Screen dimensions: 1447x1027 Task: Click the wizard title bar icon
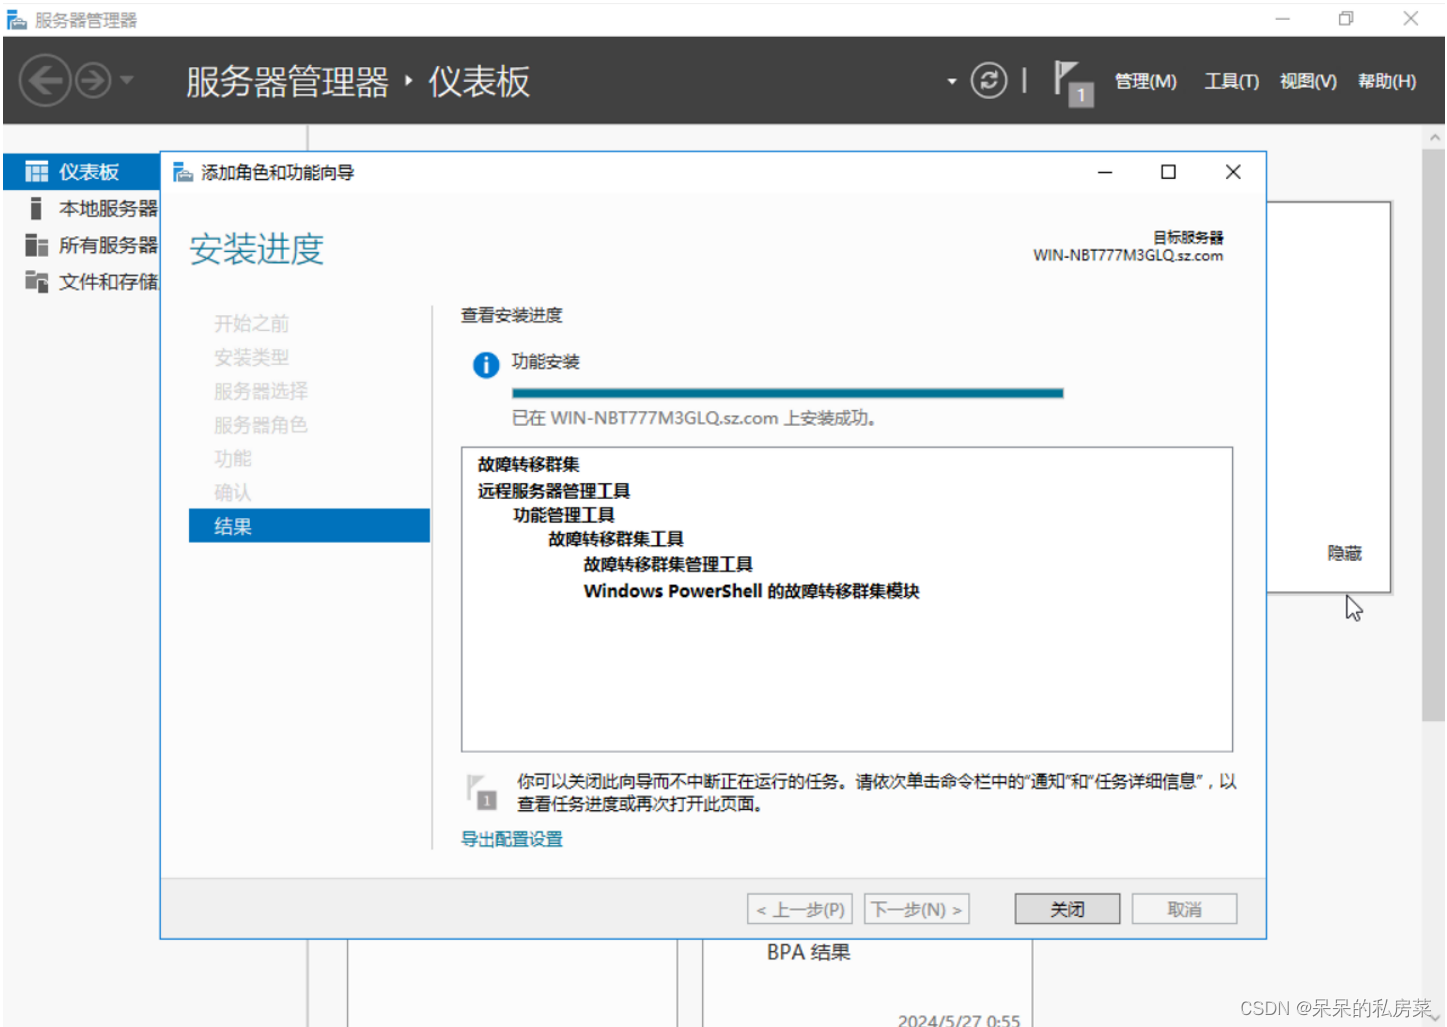coord(183,172)
